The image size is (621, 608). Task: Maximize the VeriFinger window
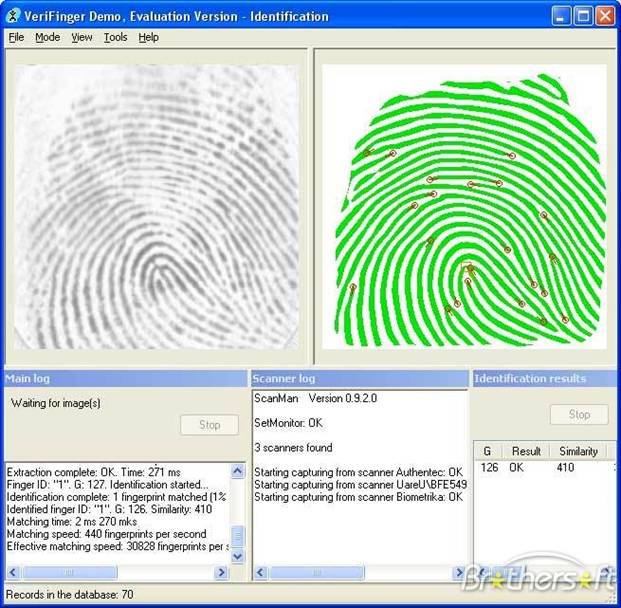pyautogui.click(x=583, y=16)
